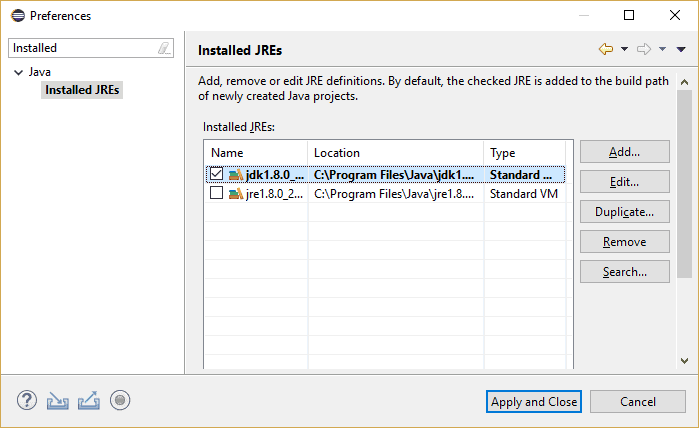Select Installed JREs in the tree
The image size is (699, 428).
(x=82, y=90)
